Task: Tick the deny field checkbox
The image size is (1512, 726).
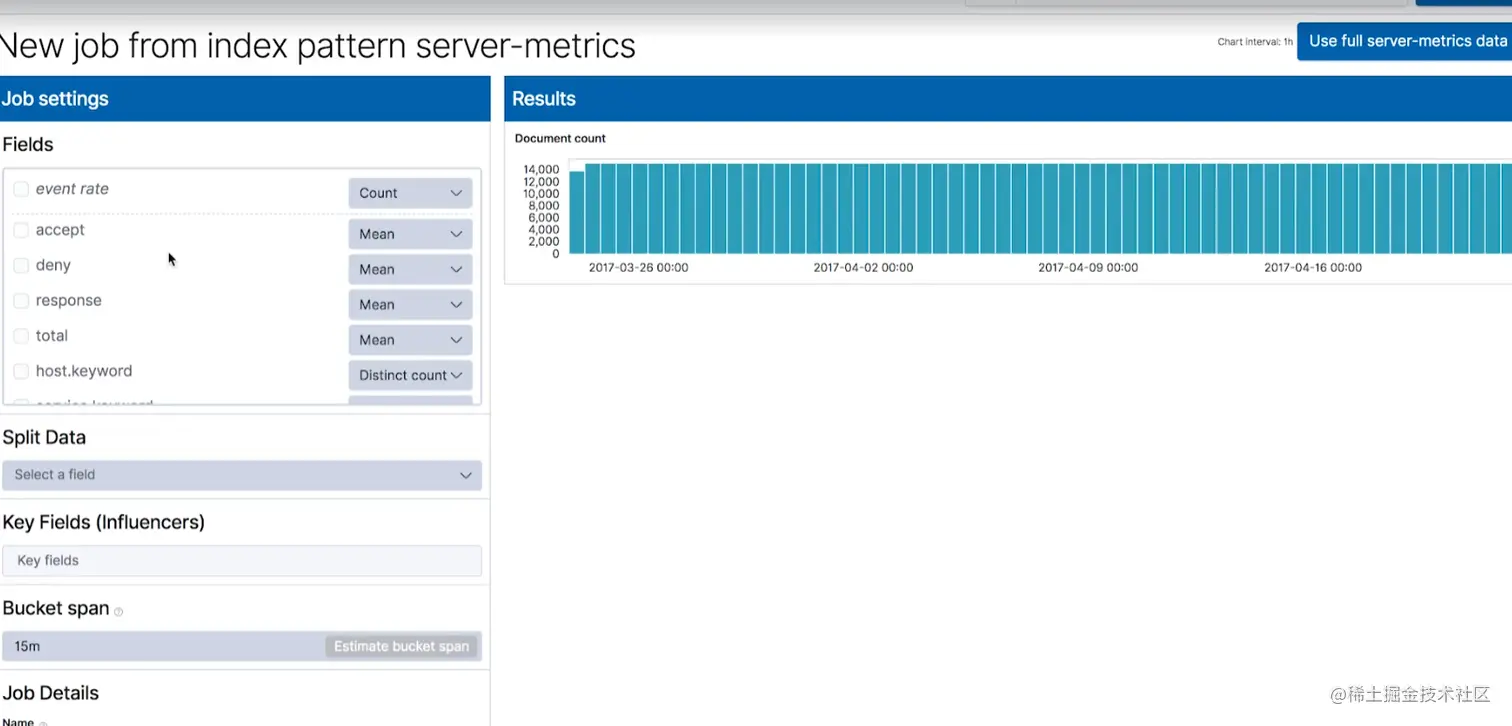Action: 21,265
